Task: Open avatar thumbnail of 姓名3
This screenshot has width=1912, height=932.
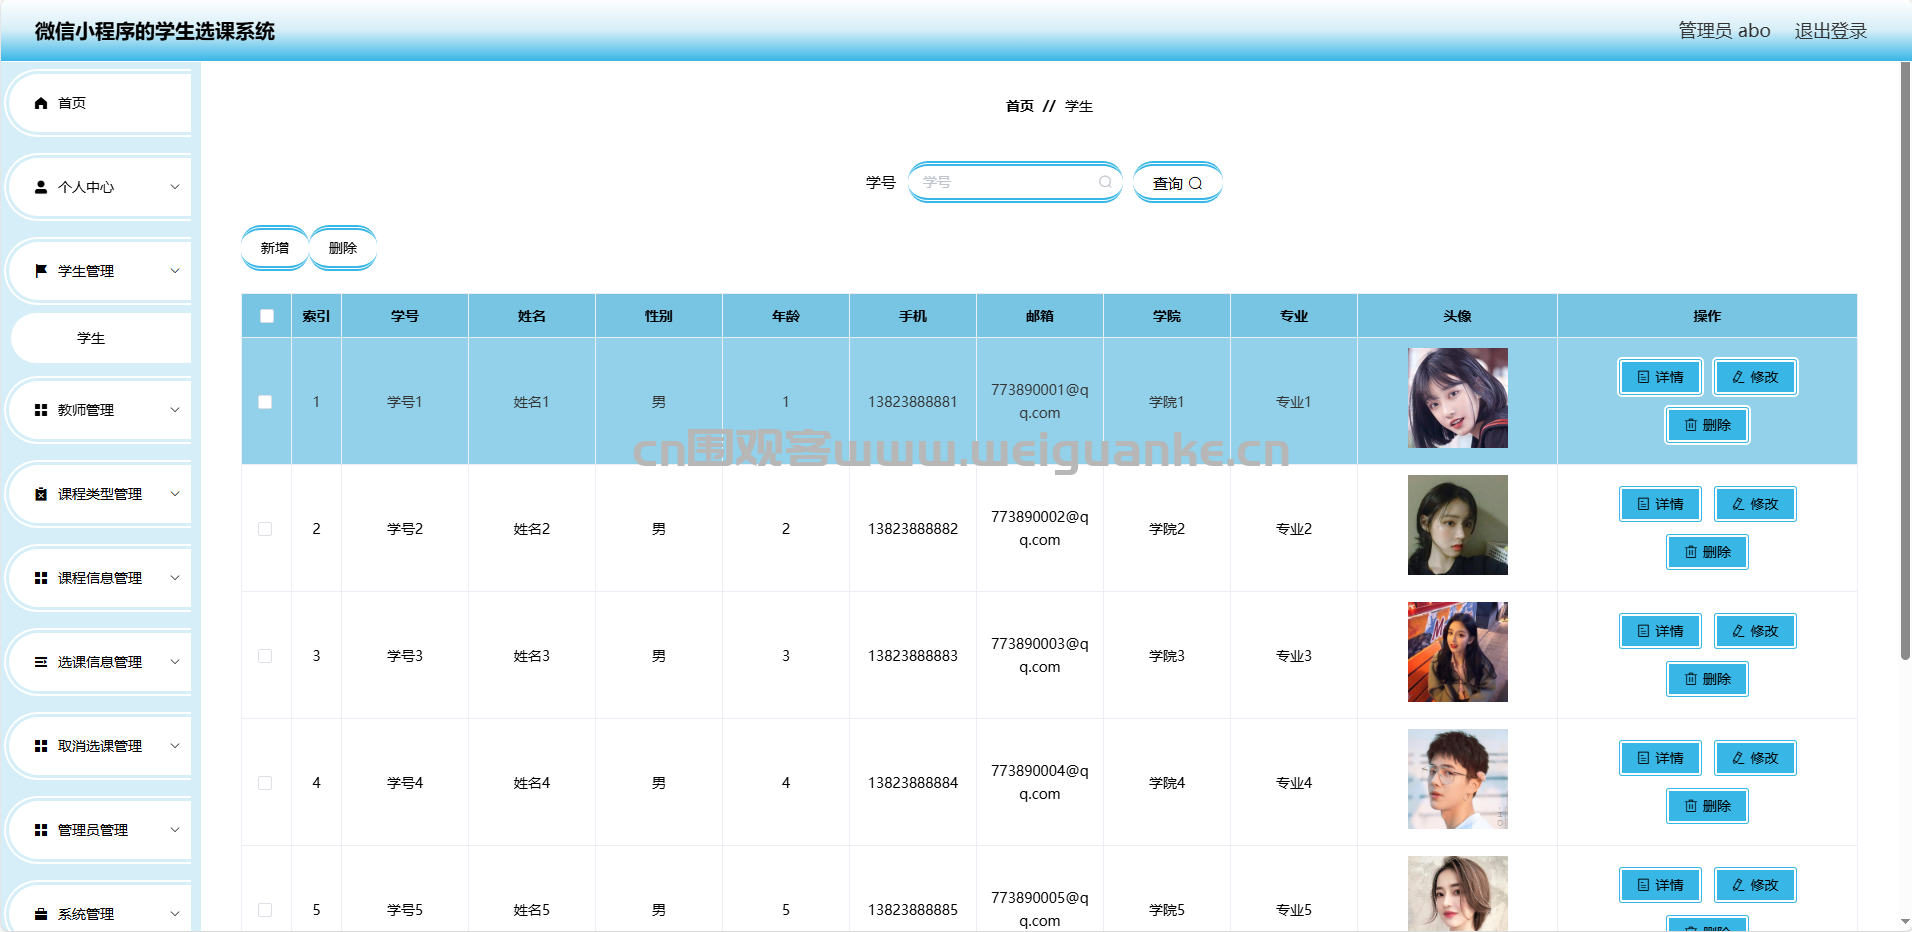Action: click(1458, 652)
